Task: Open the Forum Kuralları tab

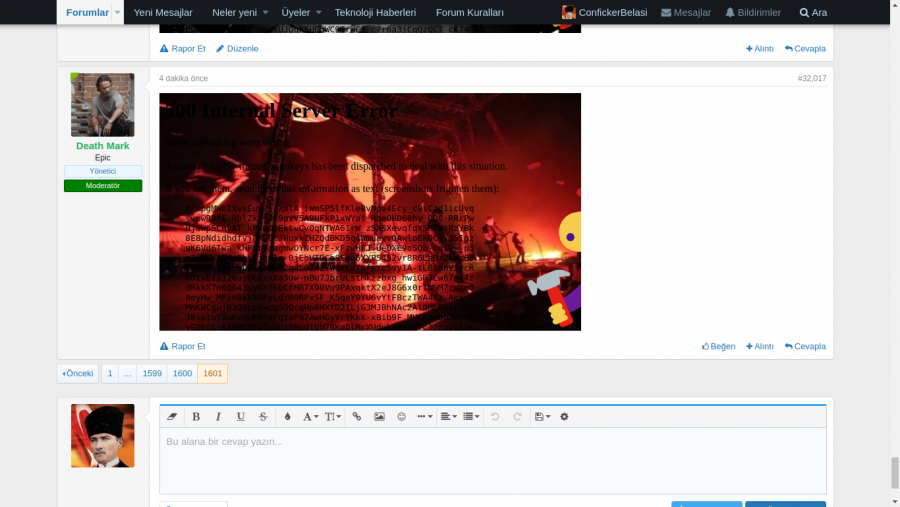Action: [470, 13]
